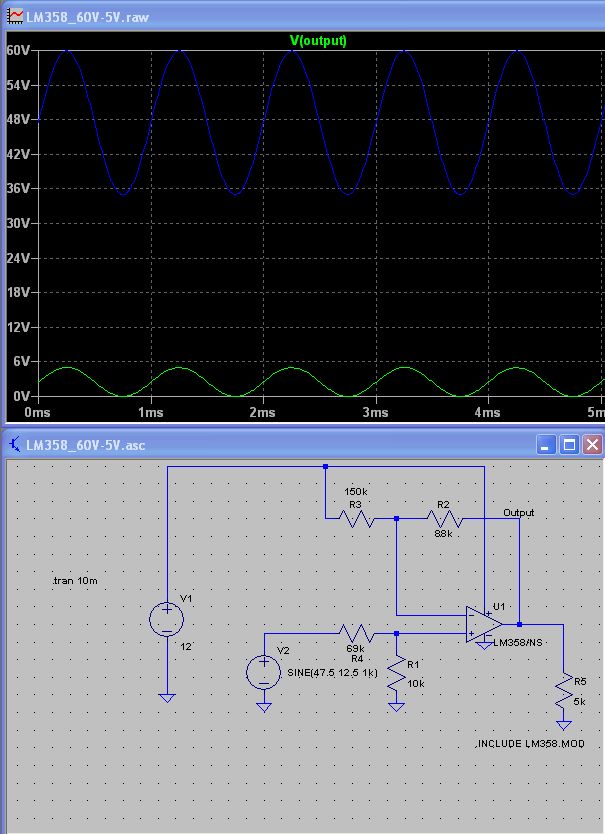This screenshot has width=605, height=834.
Task: Click the 42V label on vertical axis
Action: click(18, 154)
